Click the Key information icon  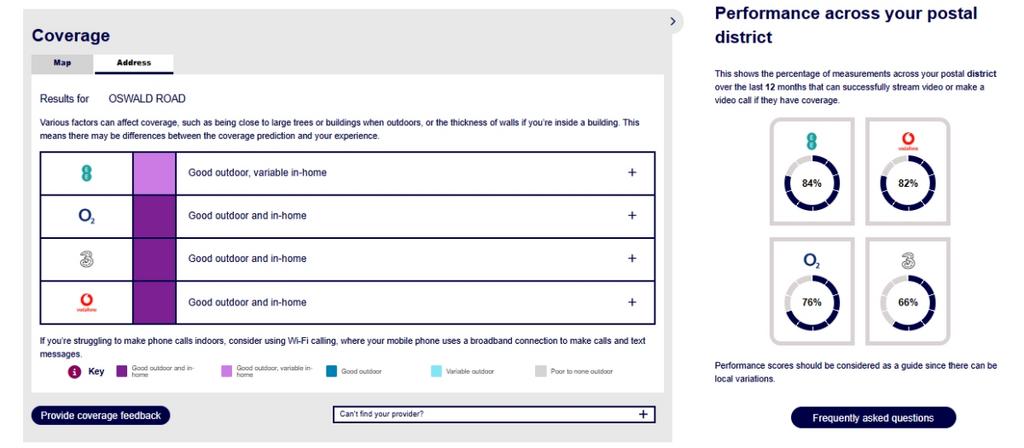click(x=75, y=372)
